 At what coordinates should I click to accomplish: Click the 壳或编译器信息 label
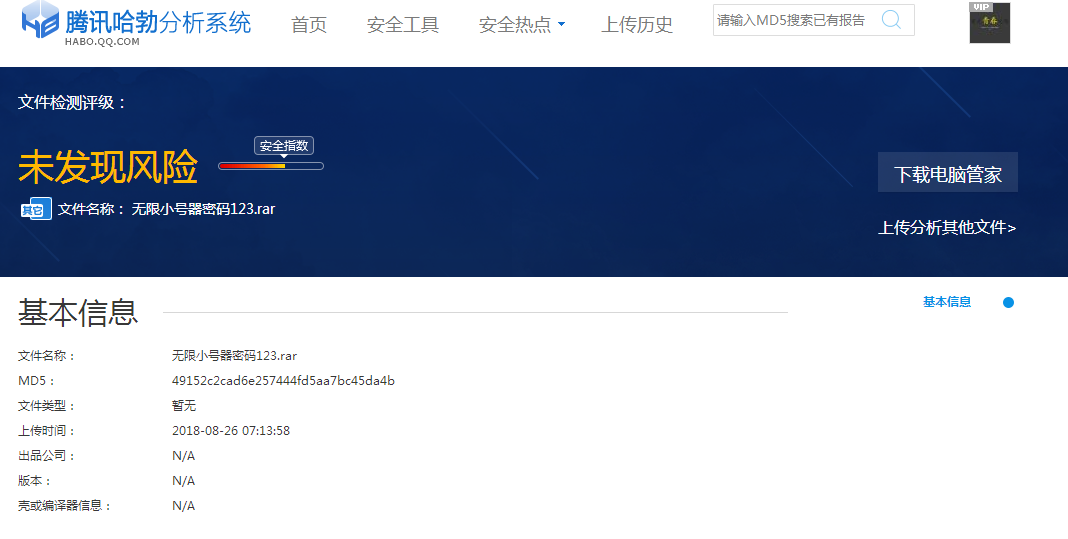[x=65, y=506]
